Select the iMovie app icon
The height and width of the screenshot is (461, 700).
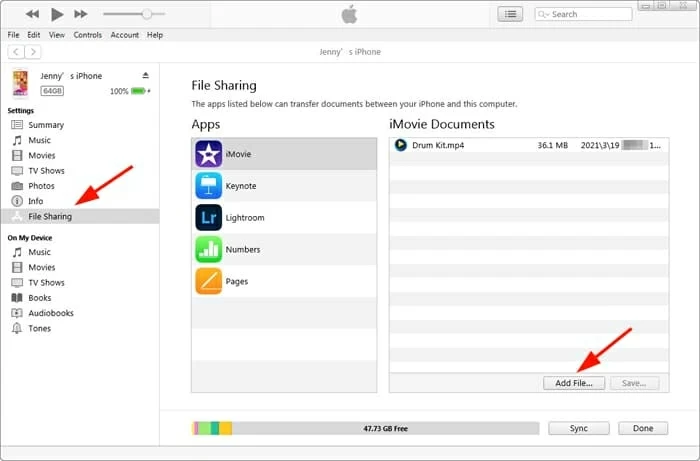[208, 154]
